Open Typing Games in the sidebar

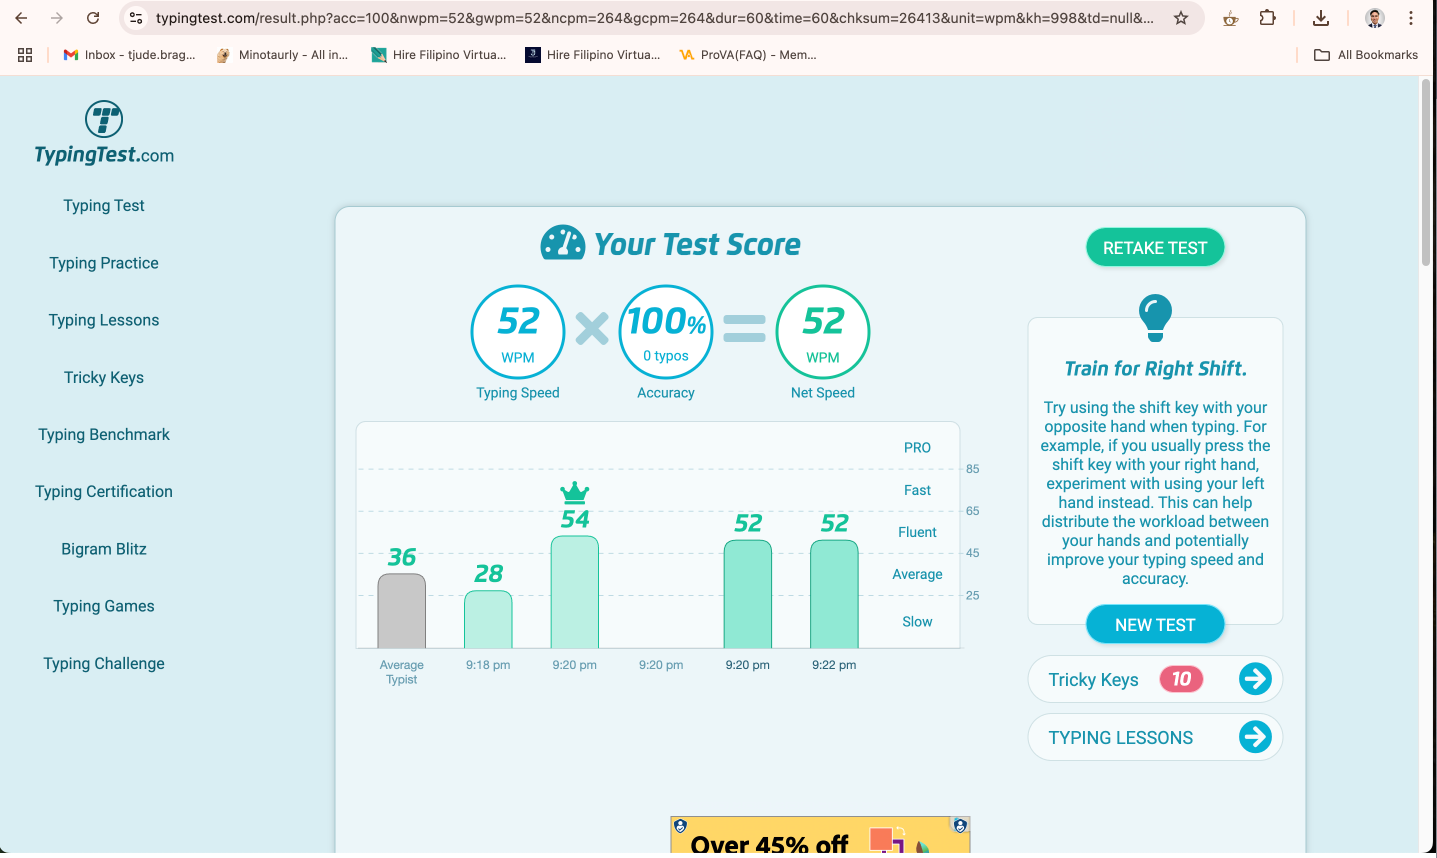point(104,606)
